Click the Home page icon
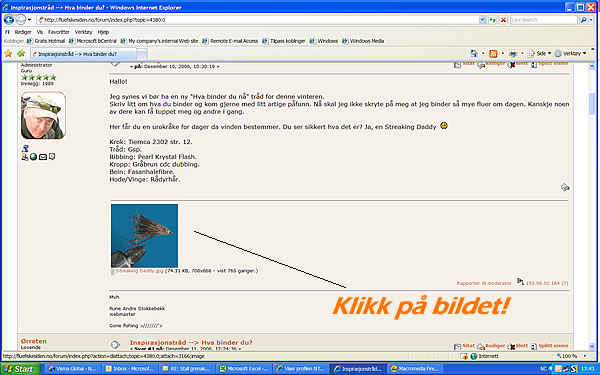The image size is (600, 375). tap(474, 54)
